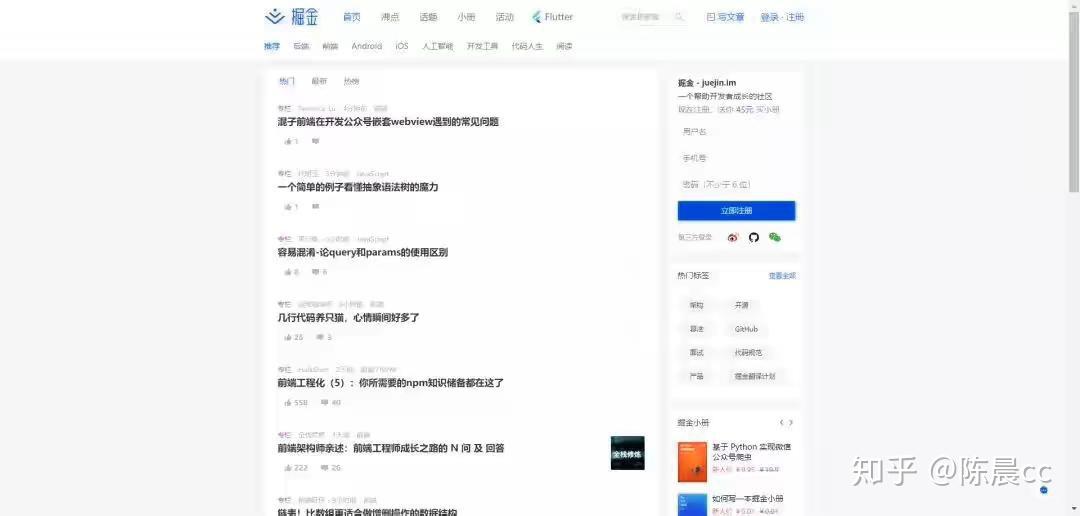Image resolution: width=1080 pixels, height=516 pixels.
Task: Click the search magnifier icon
Action: 679,17
